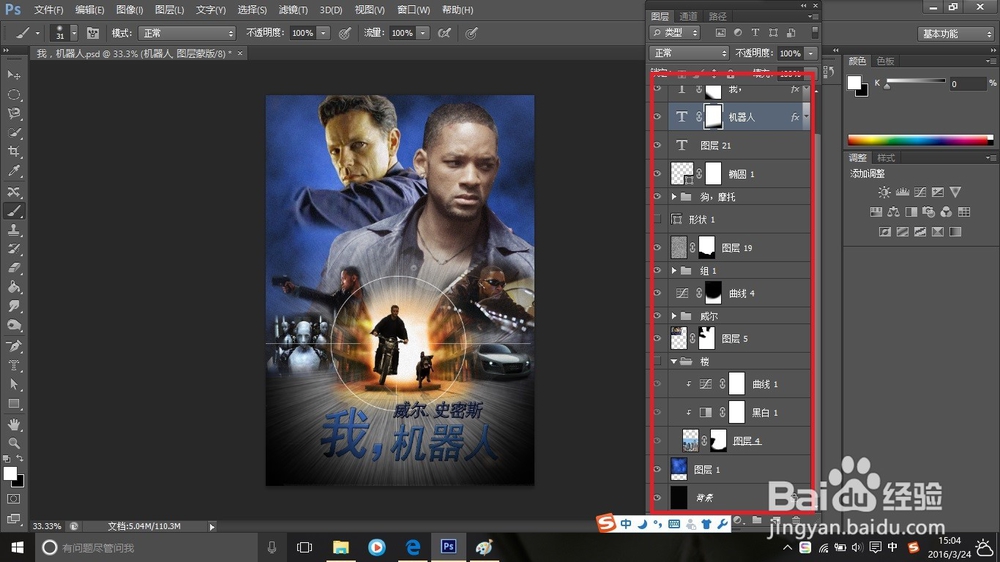Hide the 图层 19 layer
Screen dimensions: 1000x562
point(658,248)
